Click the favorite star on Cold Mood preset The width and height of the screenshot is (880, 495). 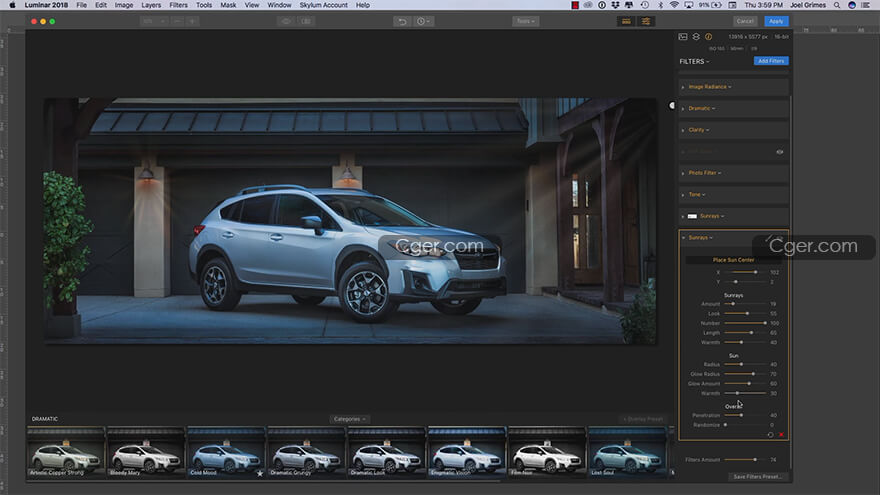(260, 473)
